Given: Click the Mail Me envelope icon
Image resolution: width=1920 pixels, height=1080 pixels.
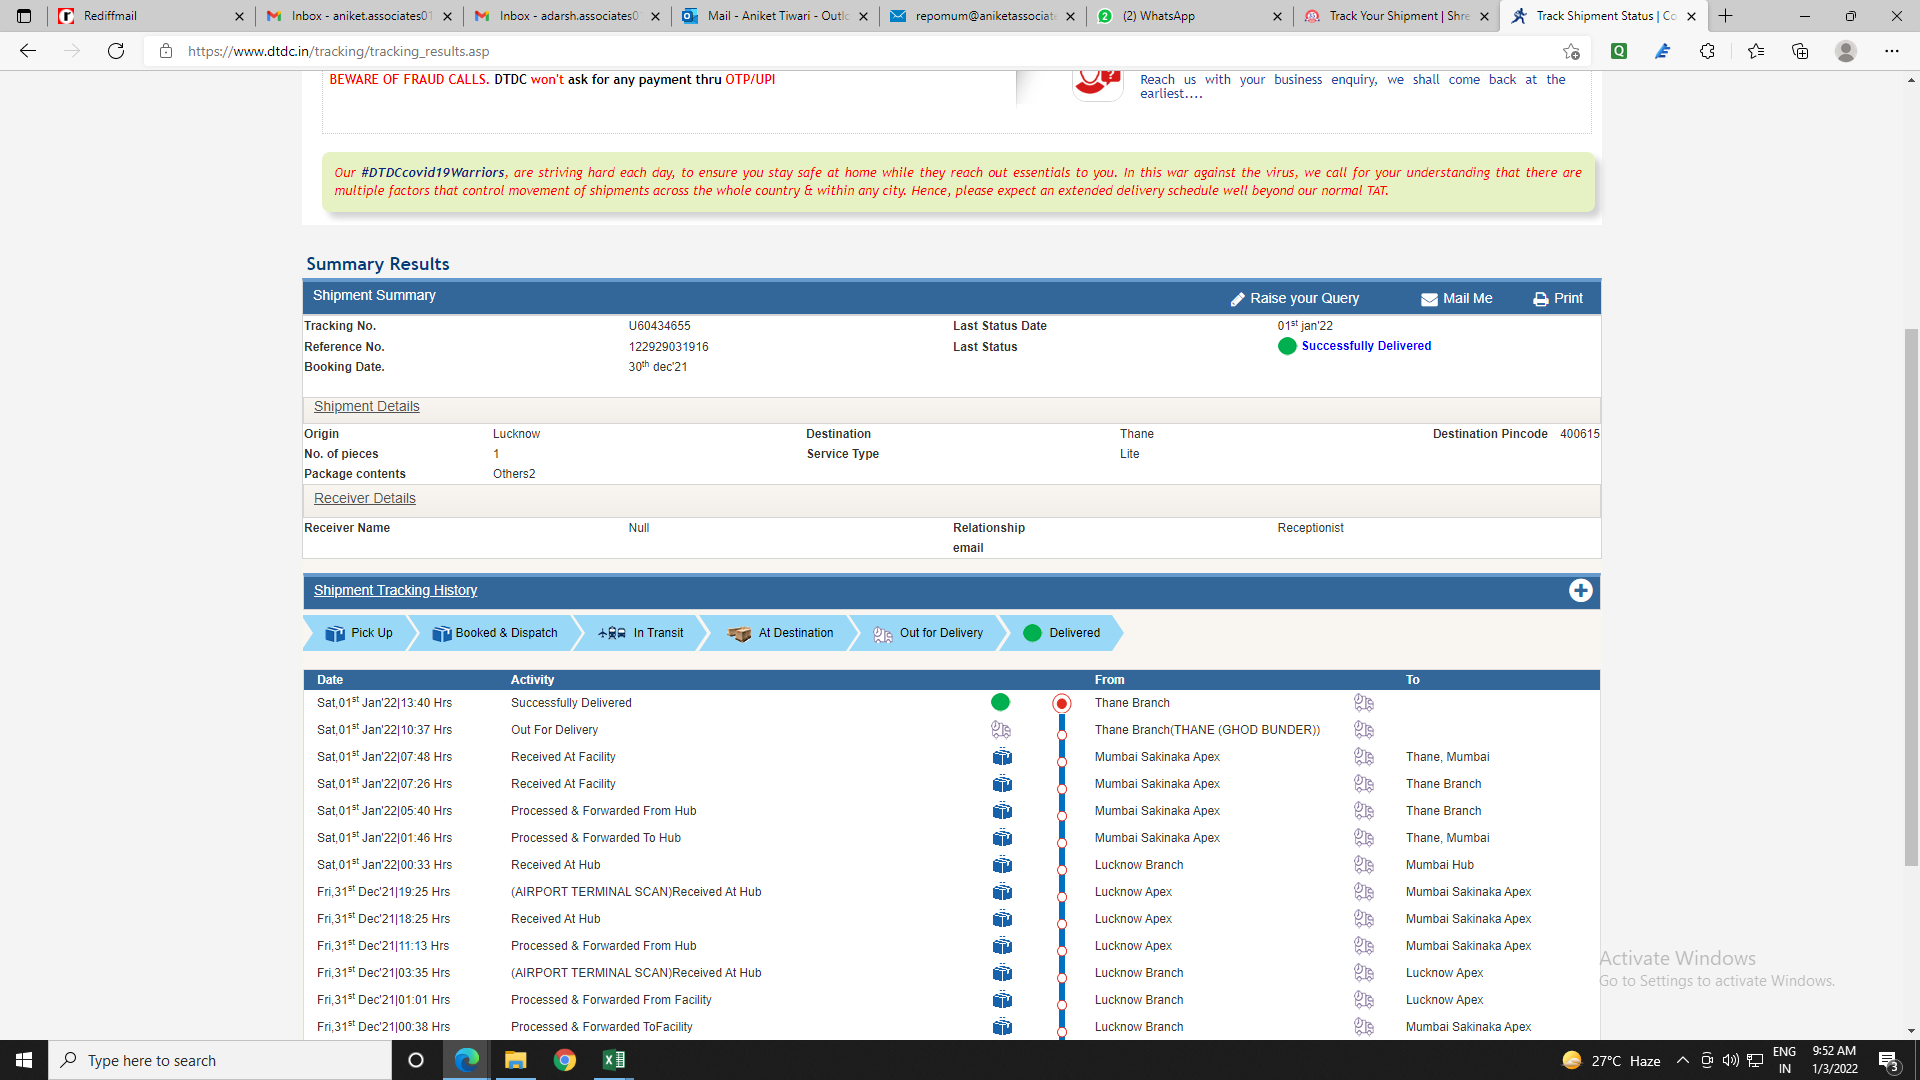Looking at the screenshot, I should [1429, 299].
